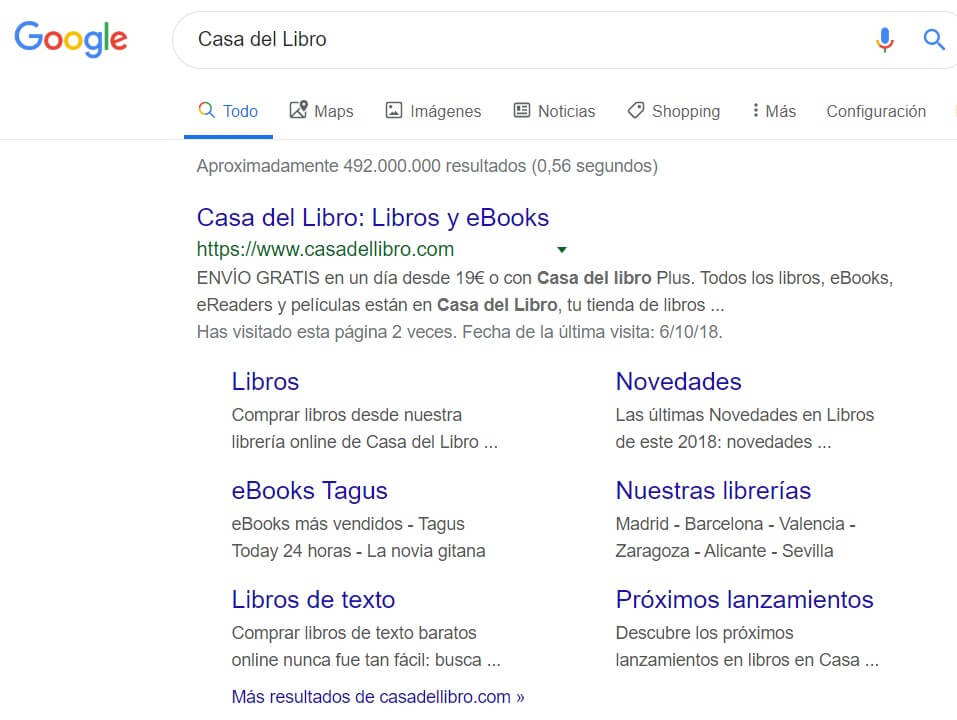
Task: Expand the Más options menu
Action: (775, 111)
